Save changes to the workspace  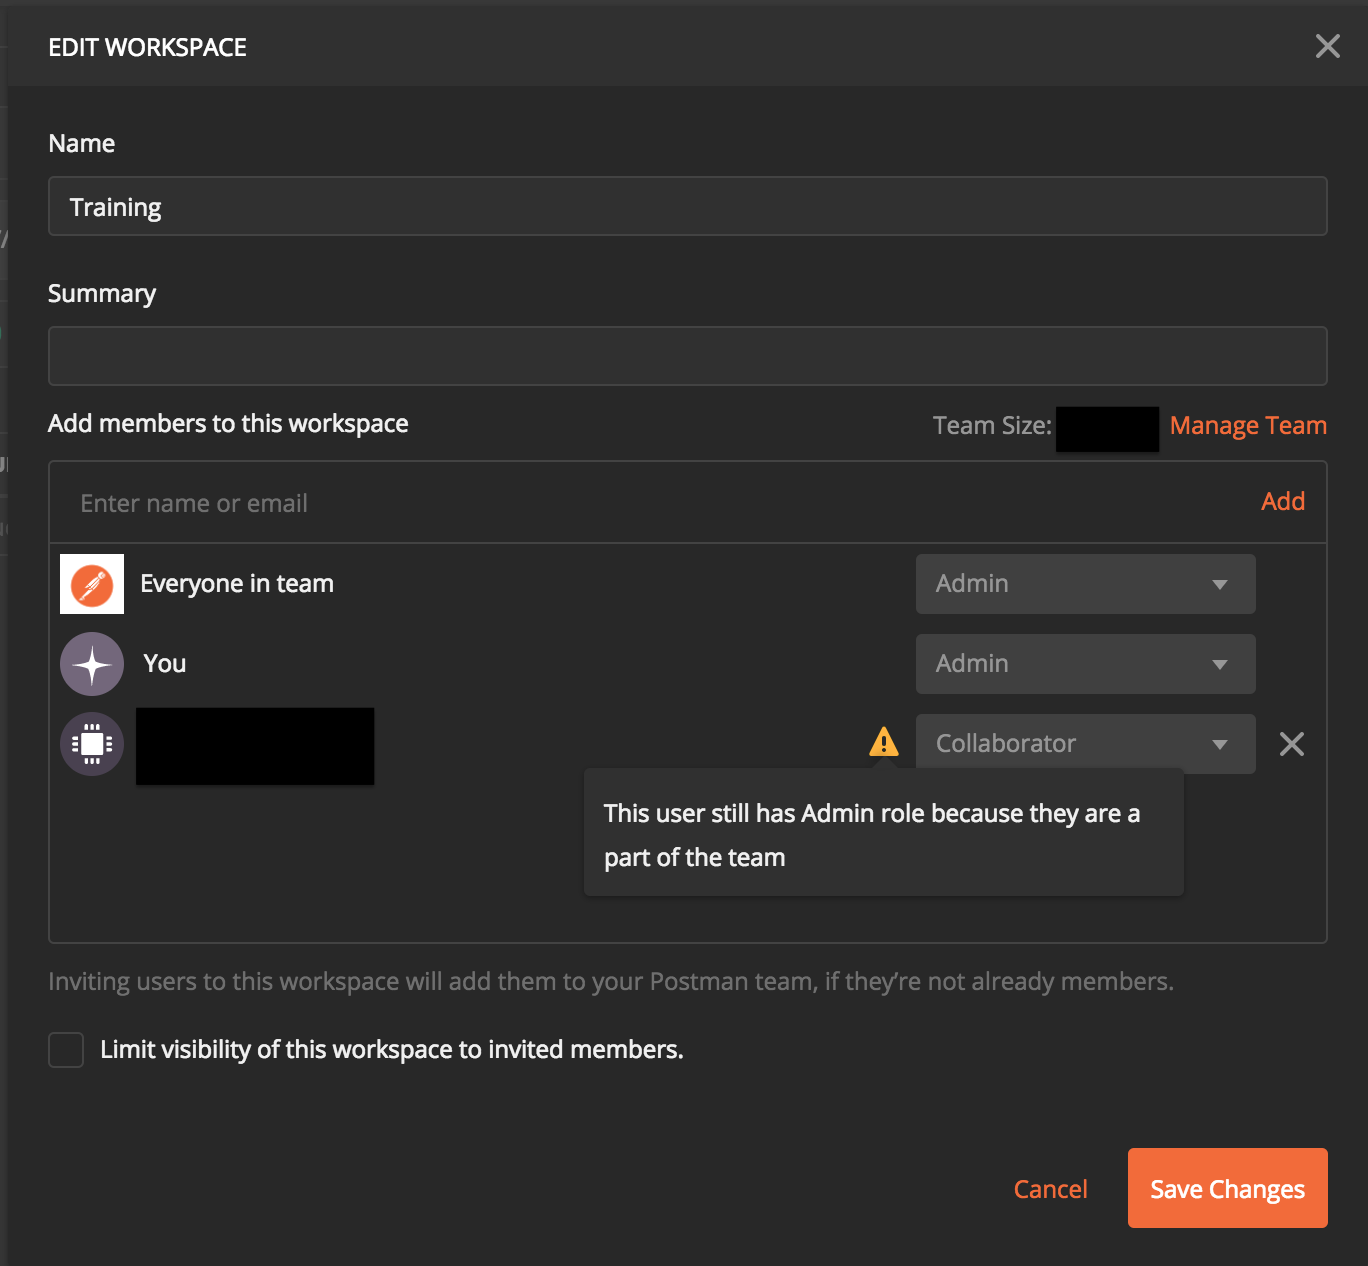(1227, 1188)
